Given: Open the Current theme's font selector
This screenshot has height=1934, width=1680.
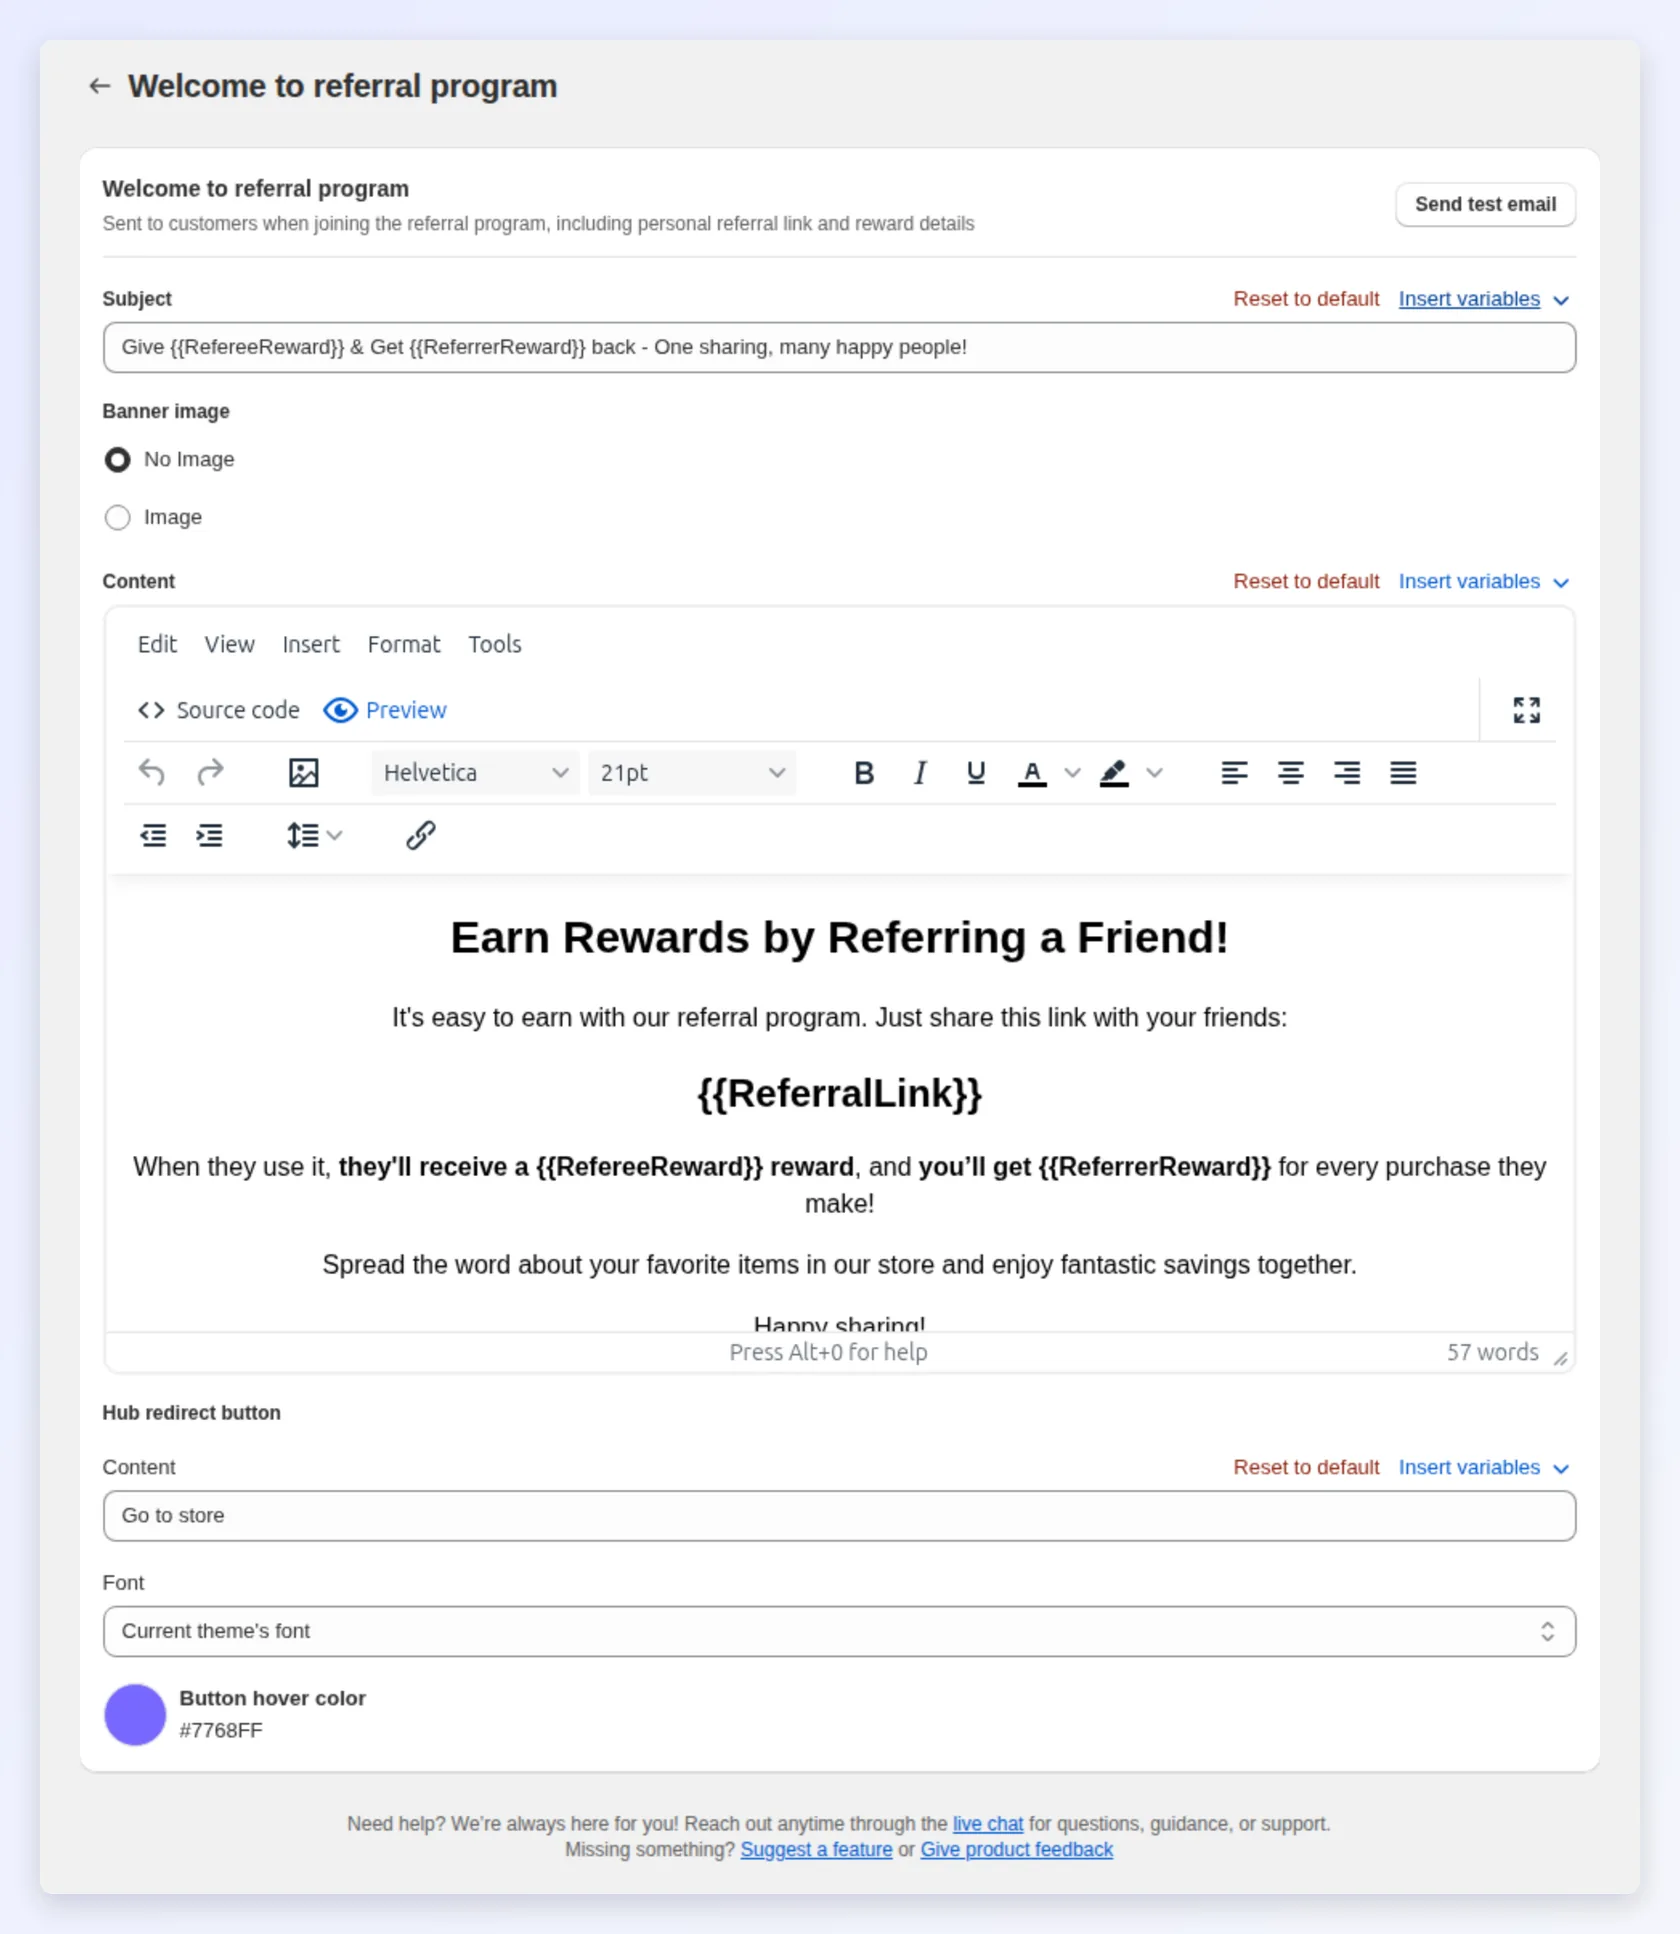Looking at the screenshot, I should click(839, 1631).
